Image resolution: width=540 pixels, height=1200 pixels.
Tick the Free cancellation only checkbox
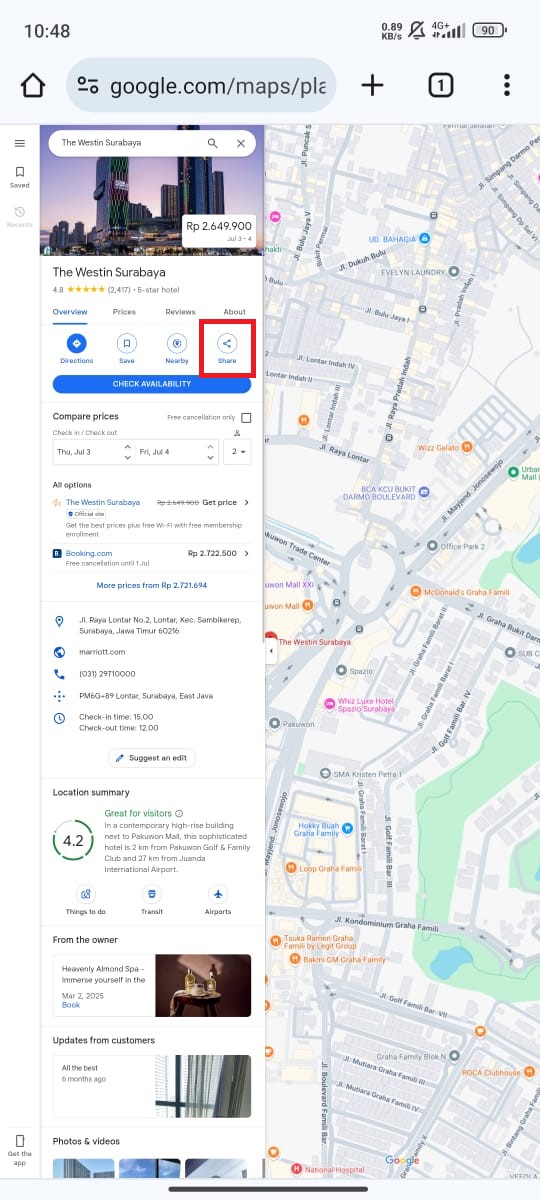(x=246, y=417)
